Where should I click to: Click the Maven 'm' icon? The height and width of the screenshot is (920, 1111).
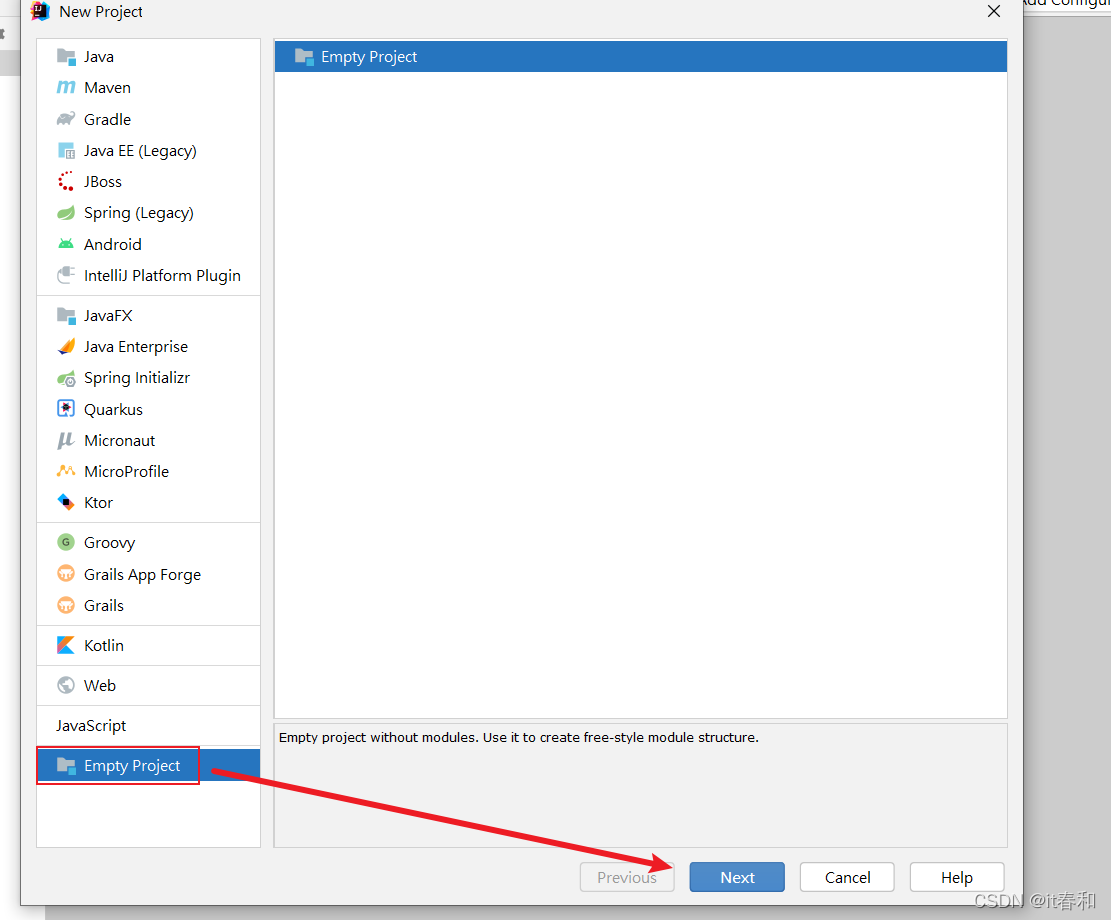(66, 87)
